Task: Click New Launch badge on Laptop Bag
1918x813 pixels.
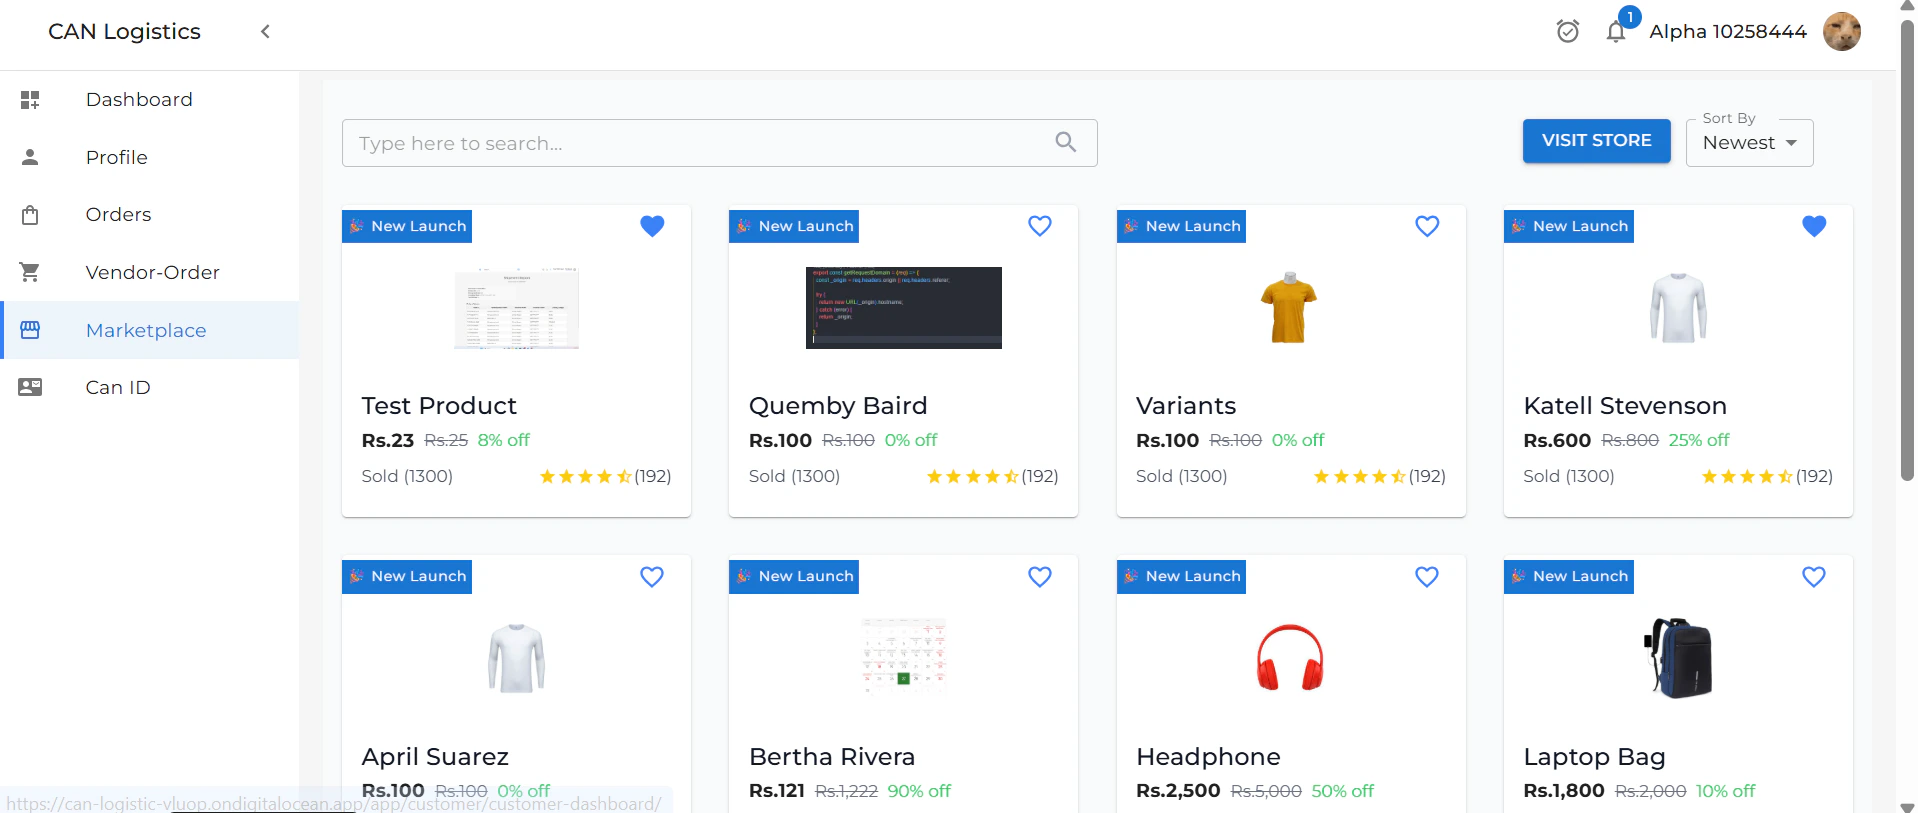Action: point(1569,577)
